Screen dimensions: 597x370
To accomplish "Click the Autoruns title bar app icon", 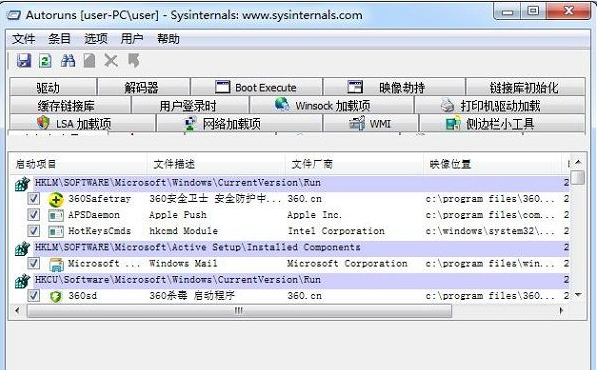I will coord(14,15).
